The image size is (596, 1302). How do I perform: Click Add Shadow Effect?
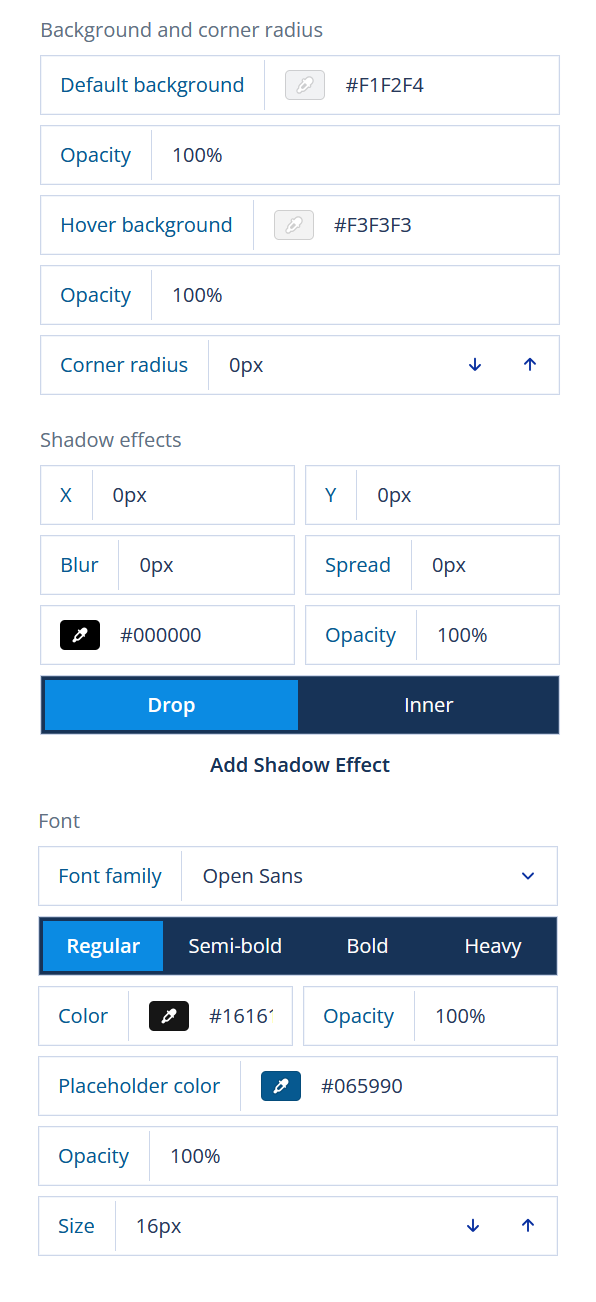pos(300,765)
